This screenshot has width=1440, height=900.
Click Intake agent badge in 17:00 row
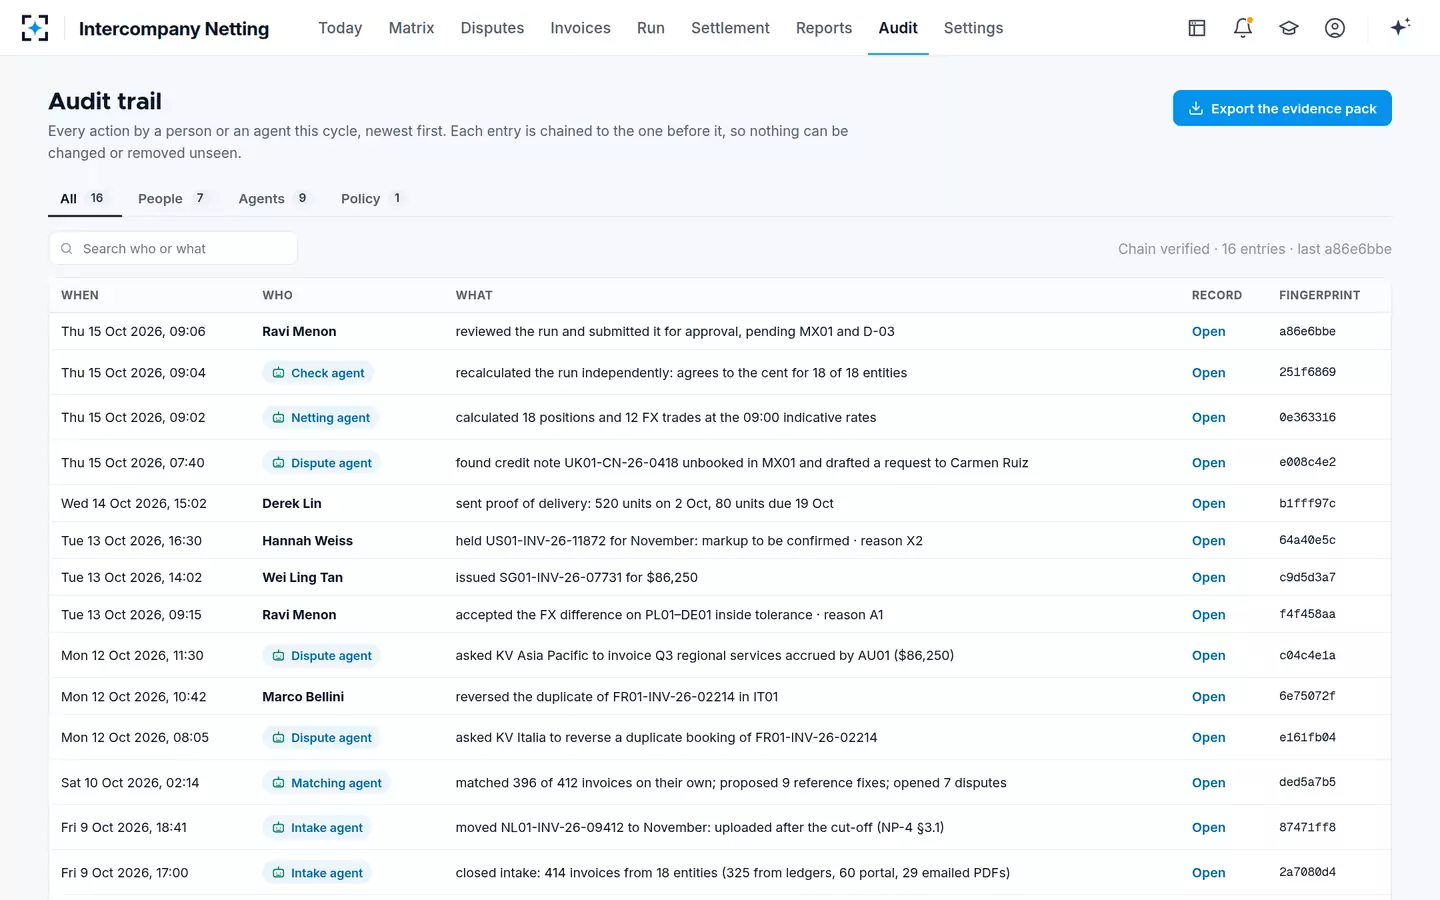tap(317, 873)
